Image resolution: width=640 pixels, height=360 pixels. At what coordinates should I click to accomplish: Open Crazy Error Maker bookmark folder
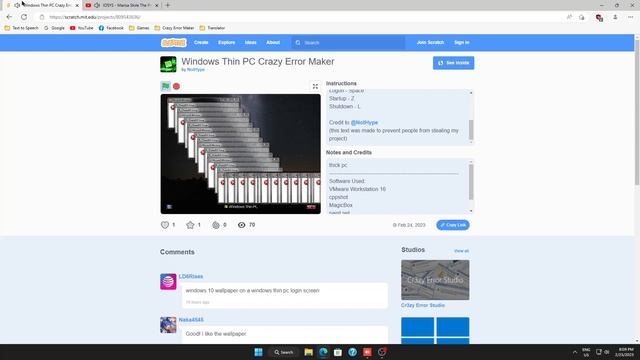pos(174,28)
